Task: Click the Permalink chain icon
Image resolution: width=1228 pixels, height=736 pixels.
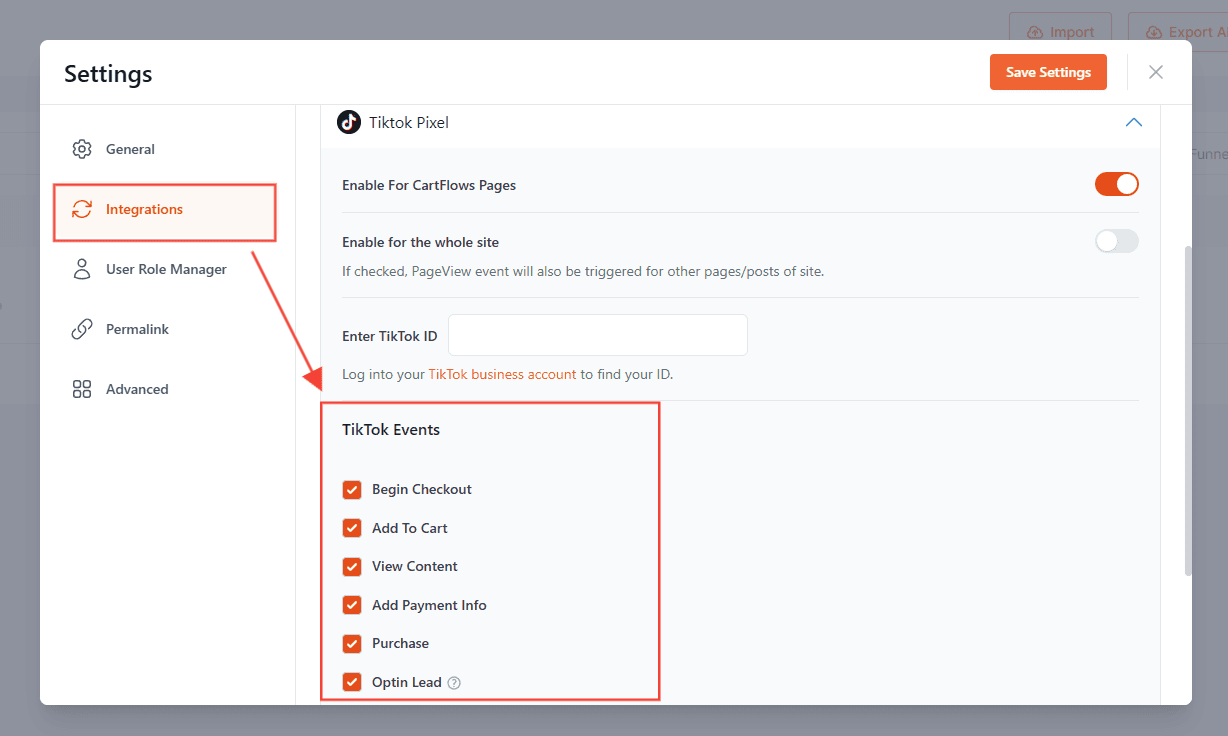Action: [82, 329]
